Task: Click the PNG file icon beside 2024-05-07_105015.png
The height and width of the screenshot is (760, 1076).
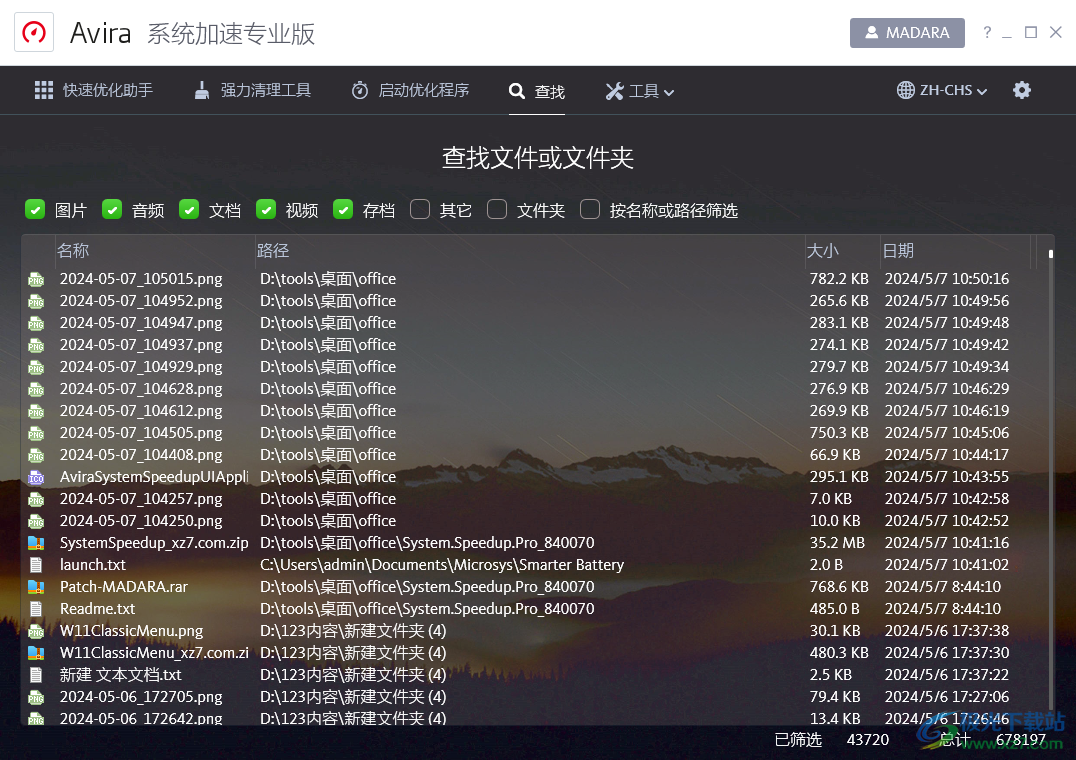Action: pyautogui.click(x=38, y=278)
